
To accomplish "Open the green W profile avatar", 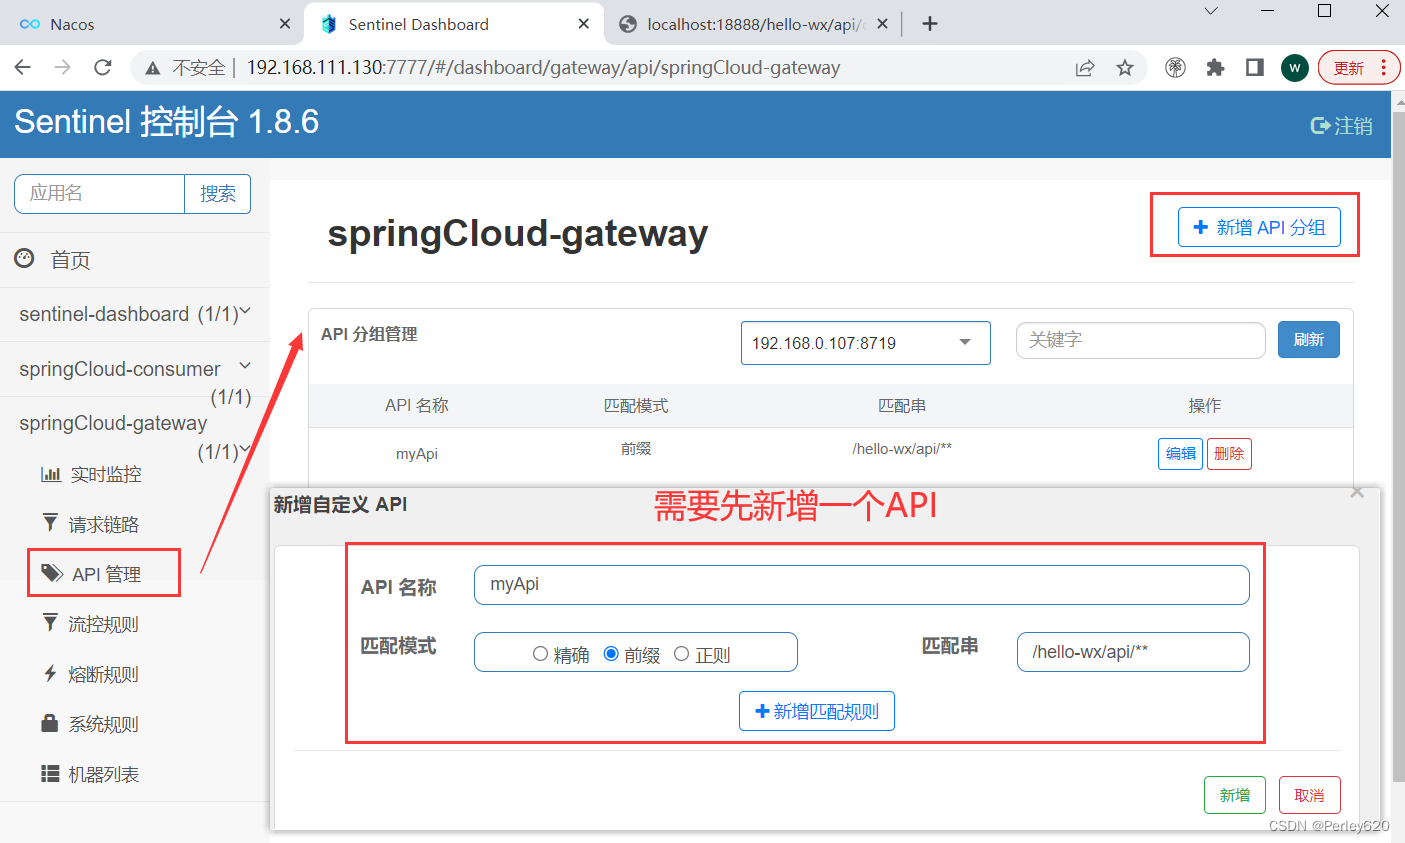I will pos(1295,68).
